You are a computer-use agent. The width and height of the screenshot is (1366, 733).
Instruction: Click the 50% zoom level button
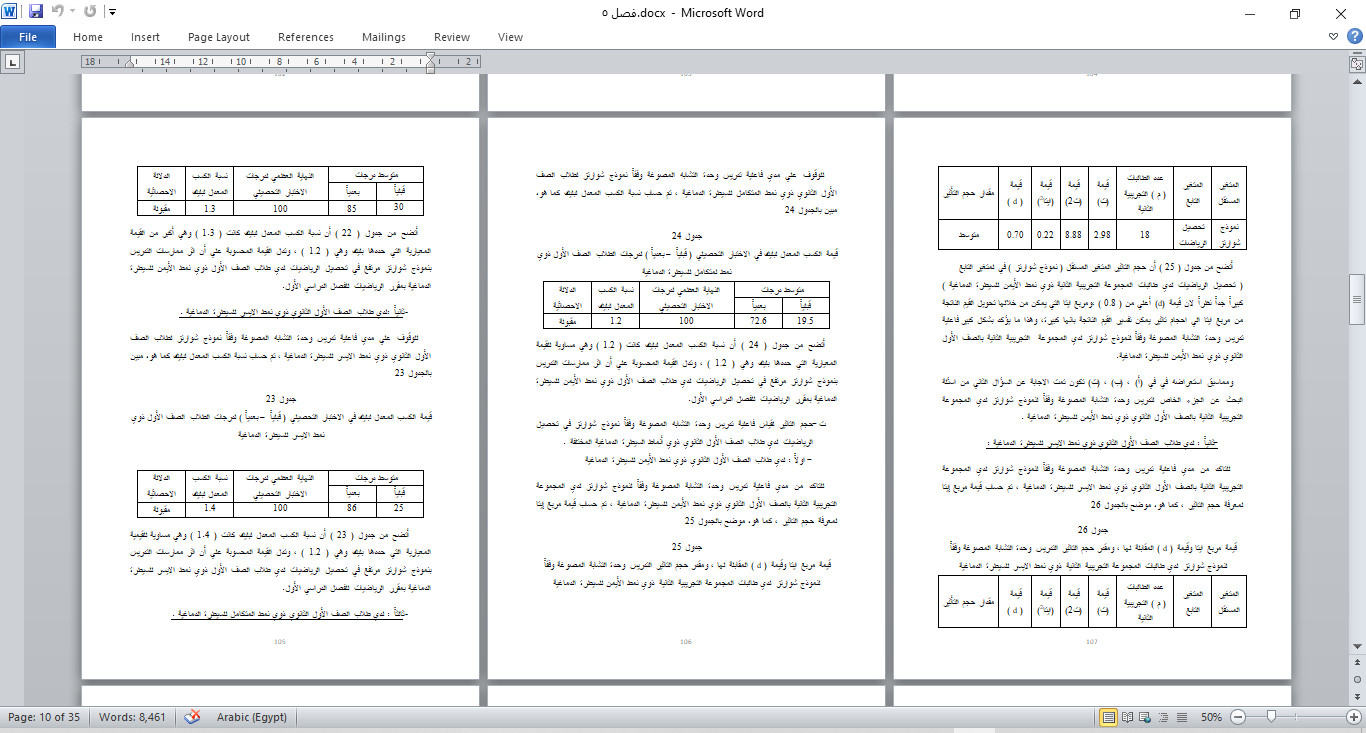[x=1212, y=717]
